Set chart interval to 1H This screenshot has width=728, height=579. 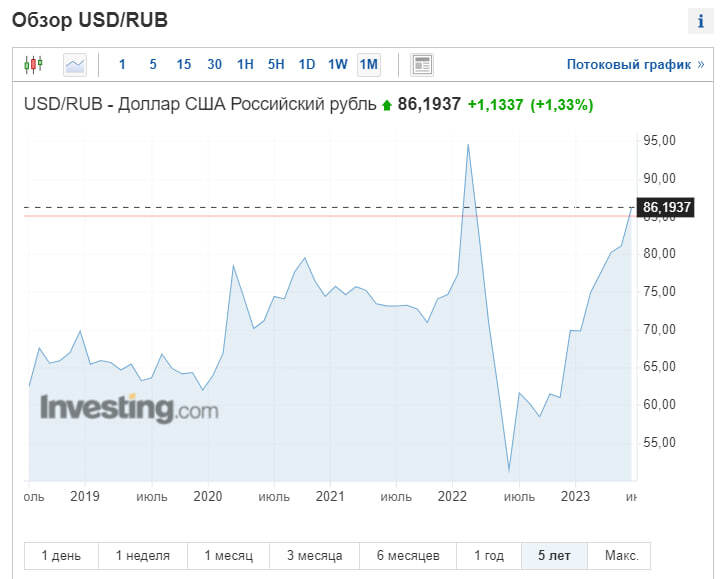(245, 65)
